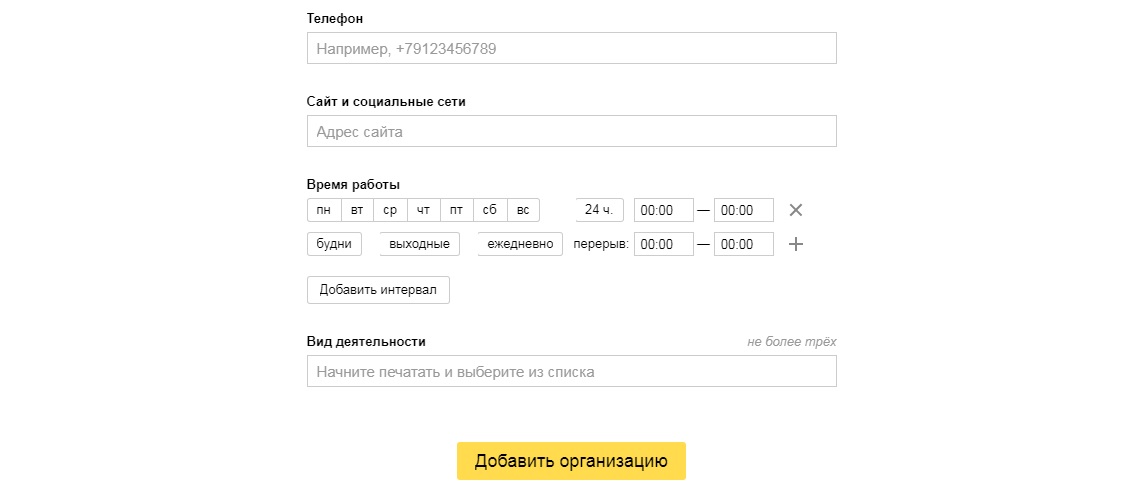Toggle Wednesday 'ср' day button
The image size is (1130, 492).
pos(391,210)
